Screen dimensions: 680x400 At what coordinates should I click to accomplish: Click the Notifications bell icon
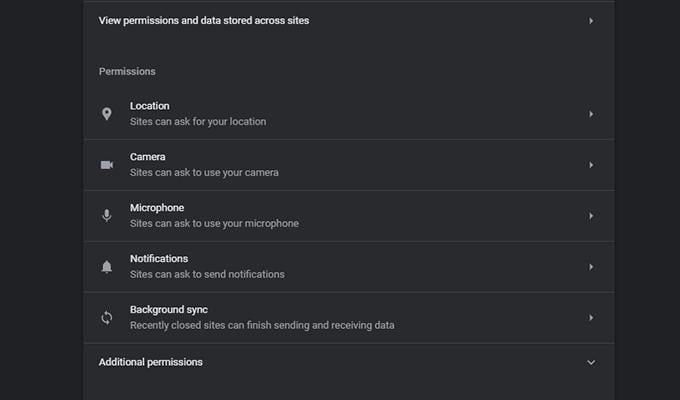[107, 267]
